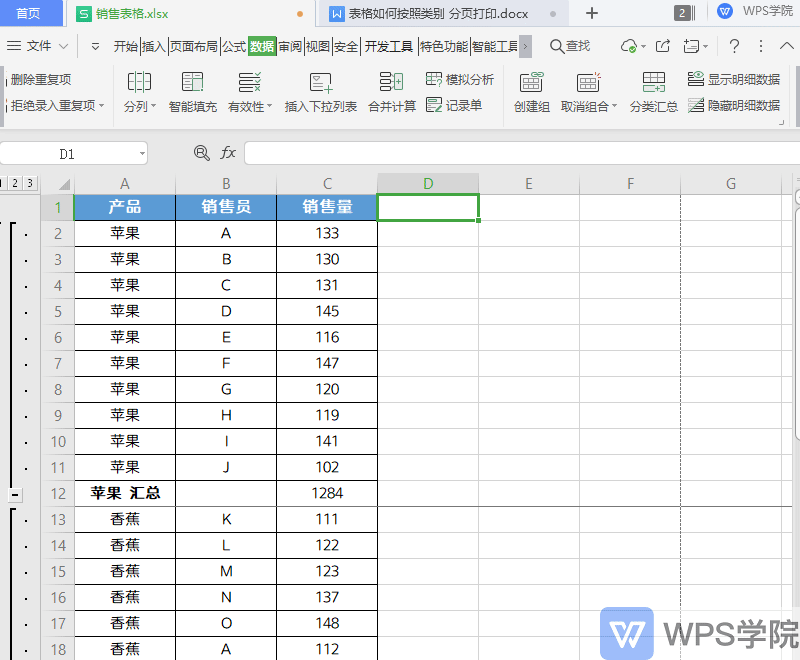The image size is (800, 660).
Task: Switch to the 插入 ribbon tab
Action: [154, 46]
